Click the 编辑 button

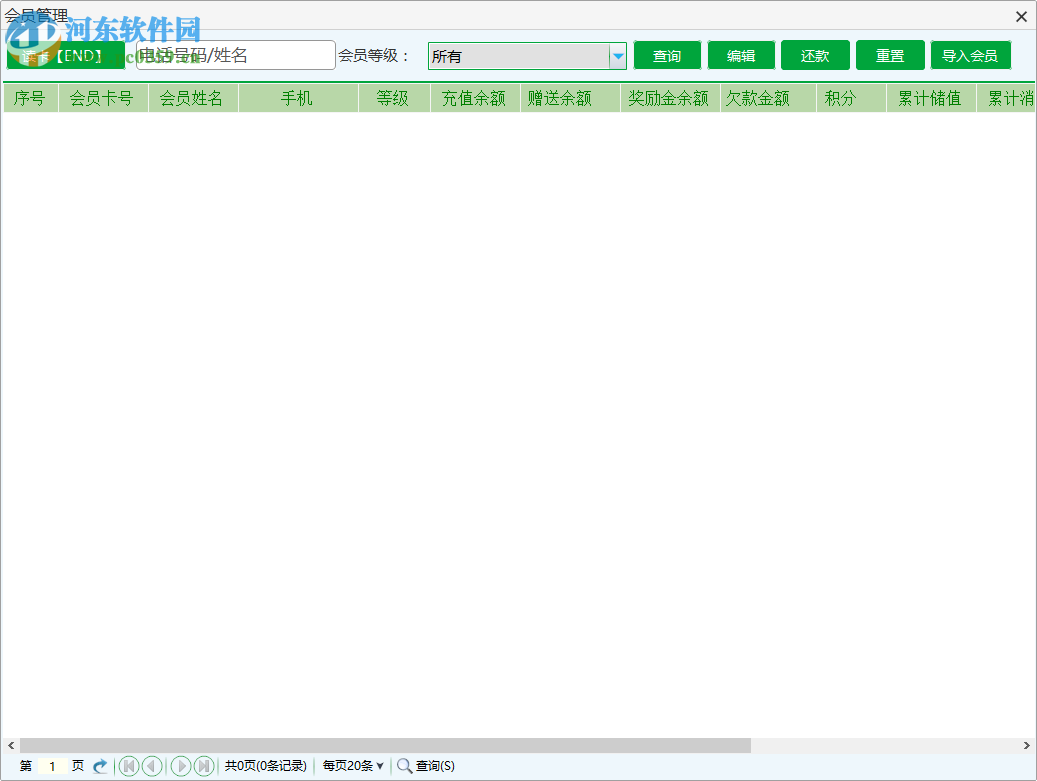click(x=741, y=56)
